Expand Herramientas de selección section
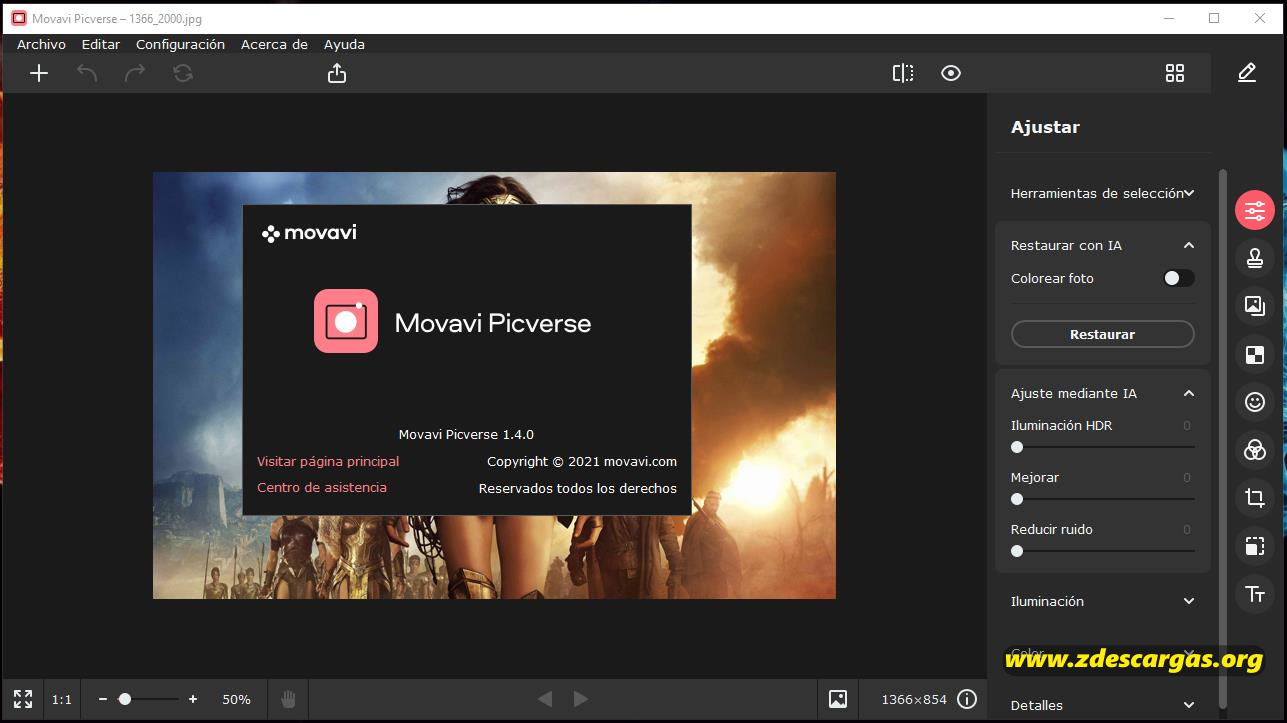The width and height of the screenshot is (1287, 723). (1103, 193)
